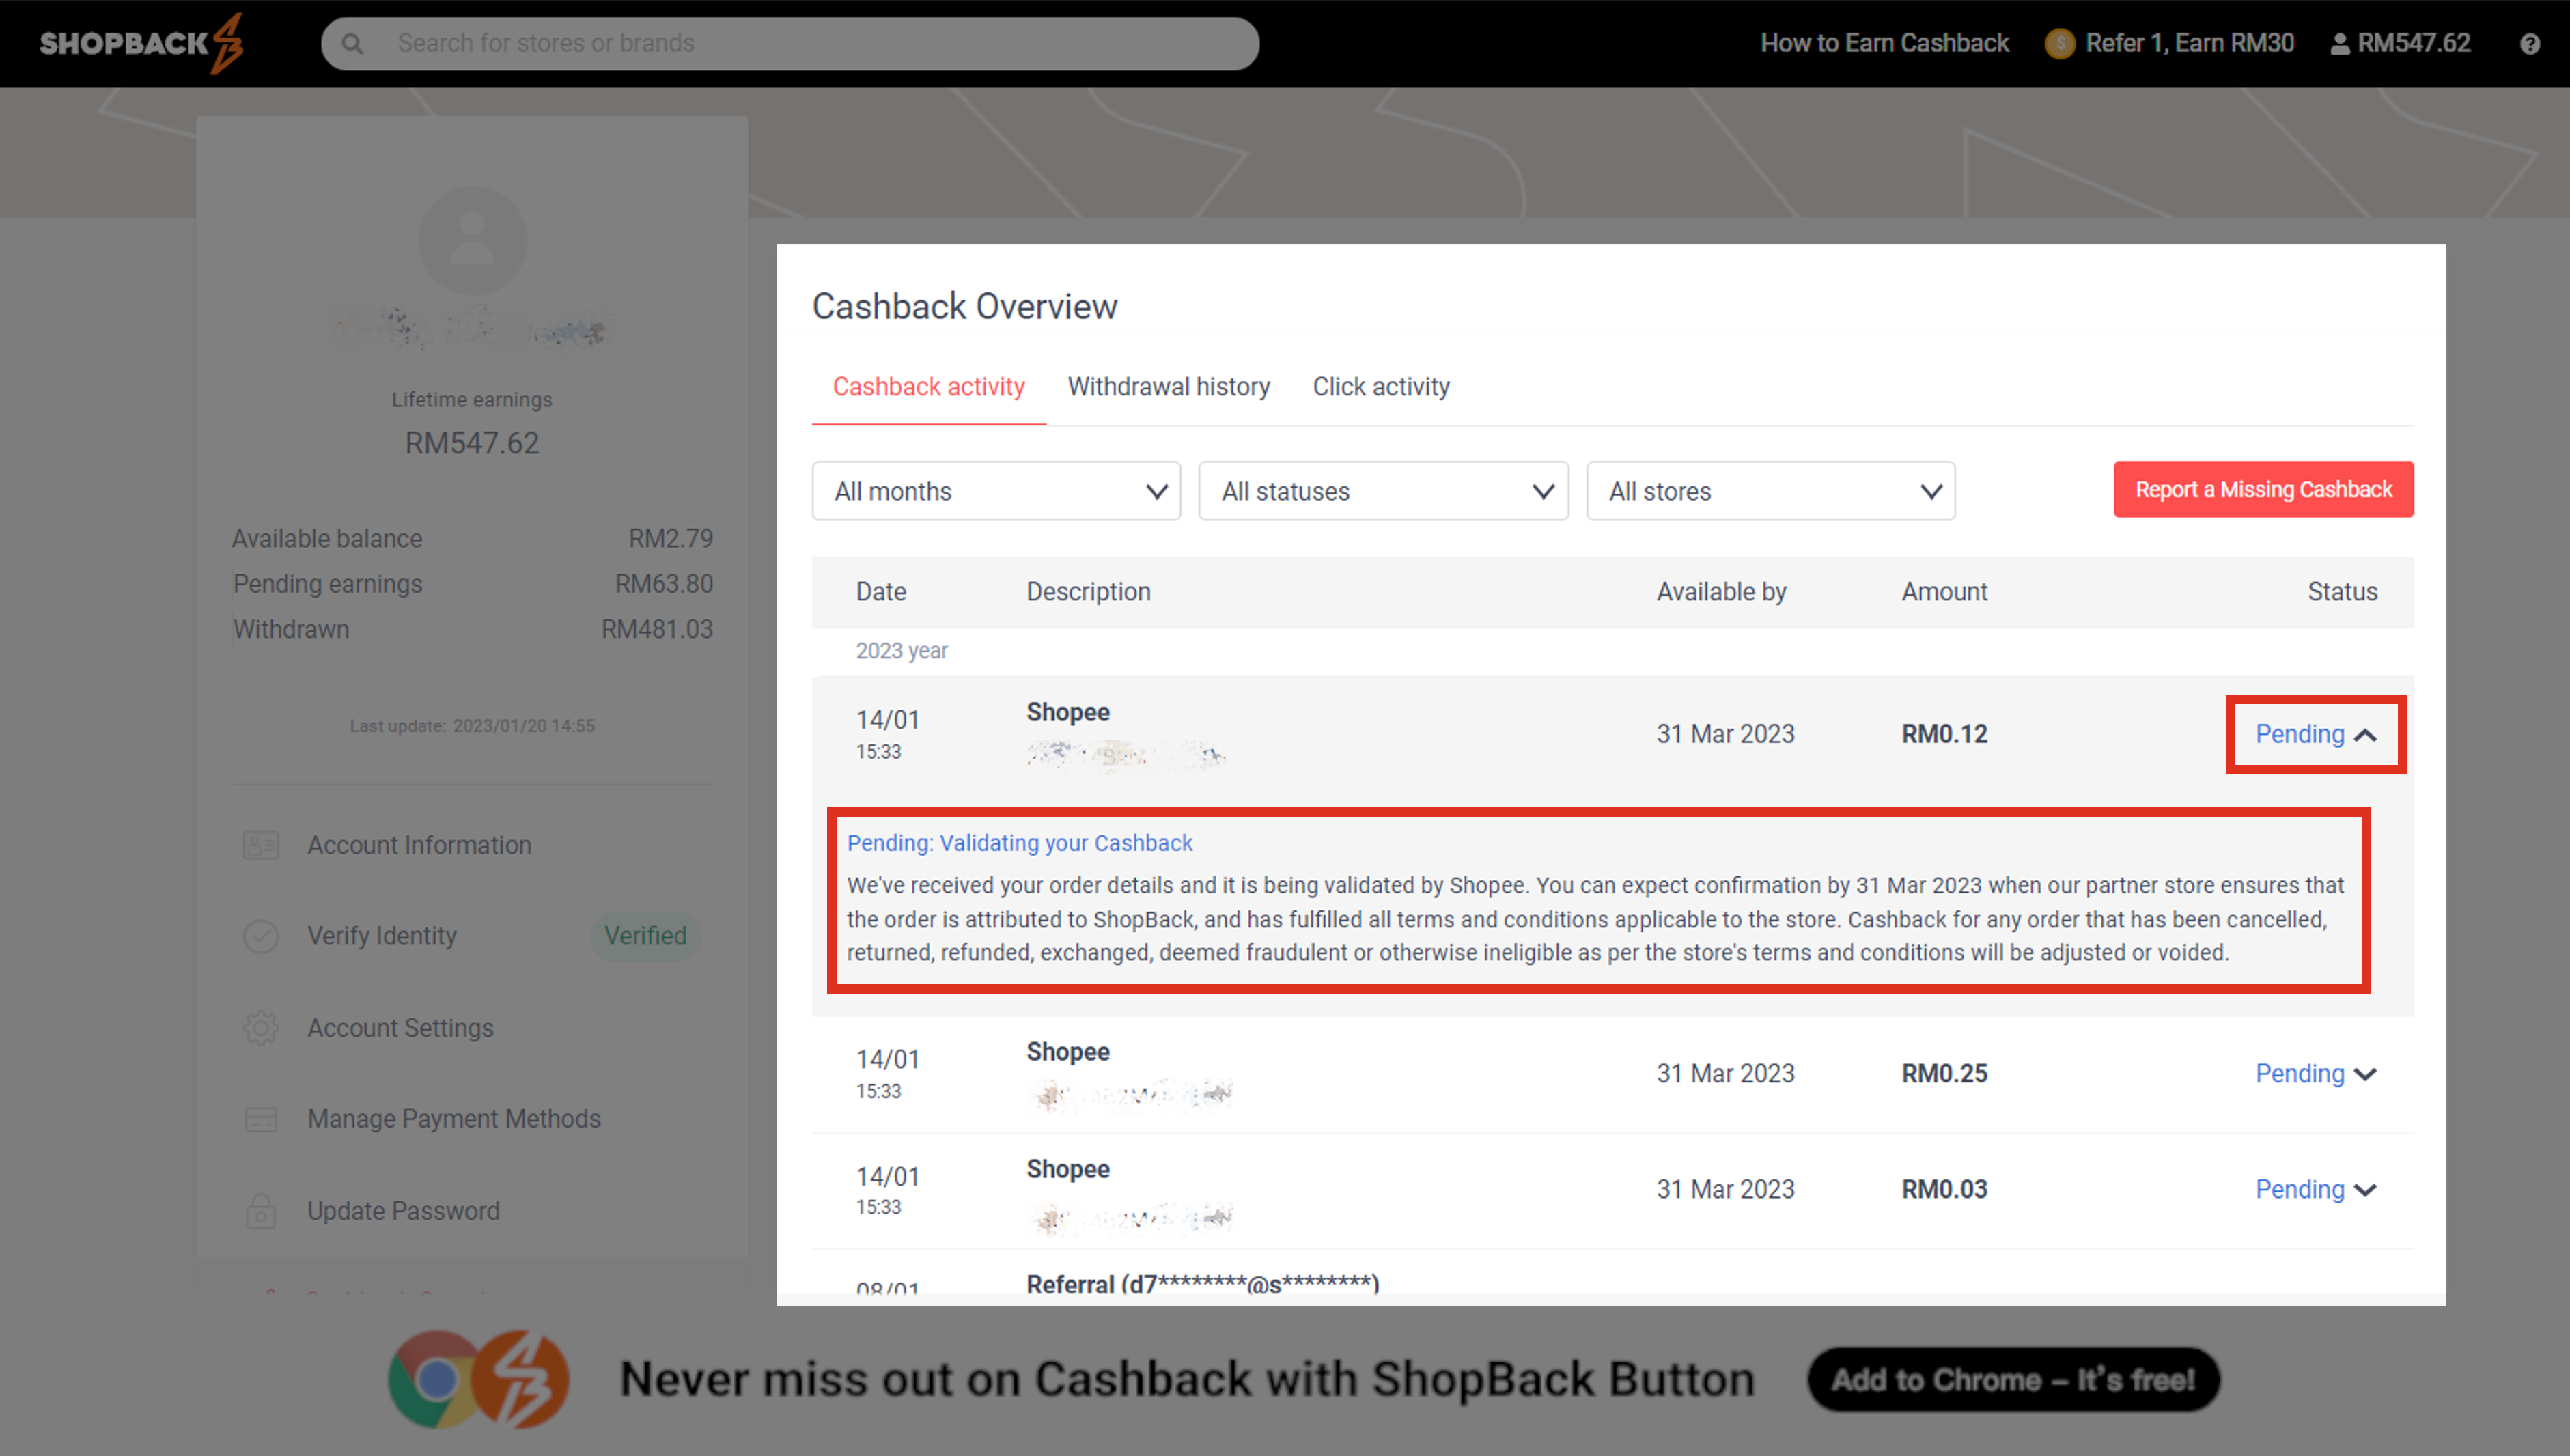Click the Pending earnings RM63.80 value
Image resolution: width=2570 pixels, height=1456 pixels.
[664, 584]
